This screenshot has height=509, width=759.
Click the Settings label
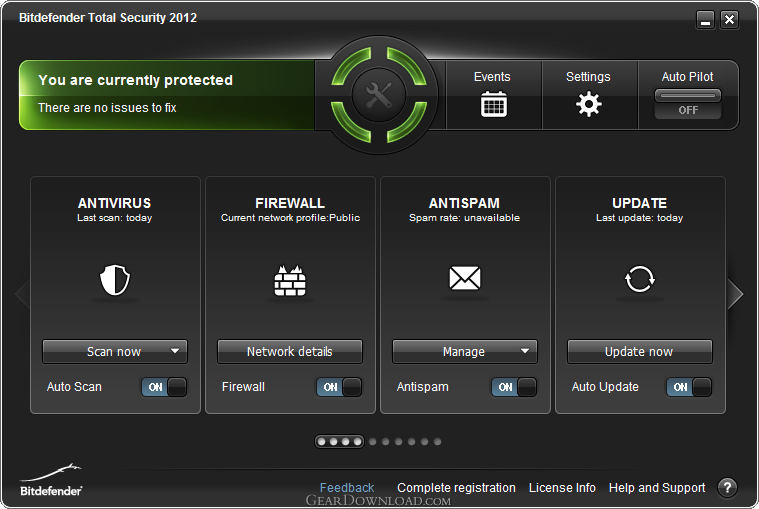(x=588, y=77)
